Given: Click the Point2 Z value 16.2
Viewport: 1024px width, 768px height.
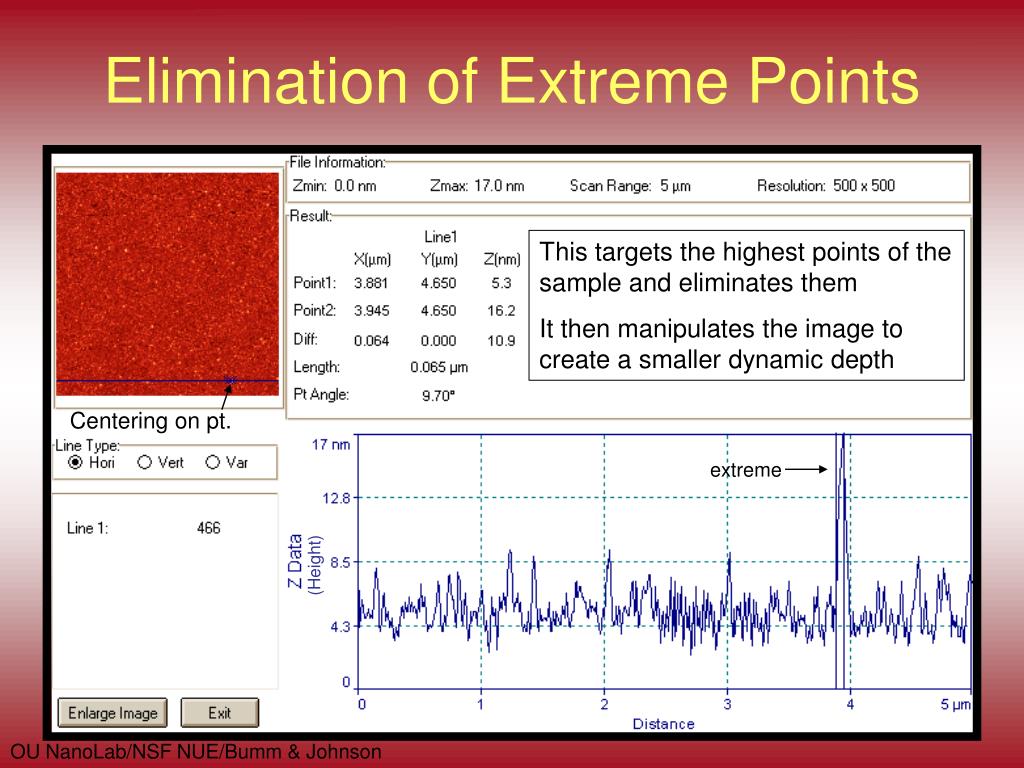Looking at the screenshot, I should [x=501, y=311].
